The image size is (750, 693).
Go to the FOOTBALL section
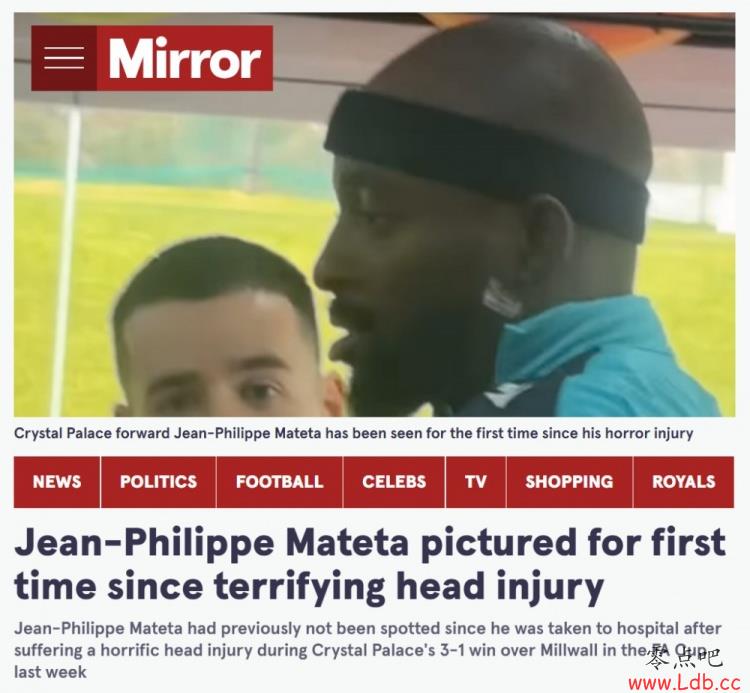click(279, 482)
